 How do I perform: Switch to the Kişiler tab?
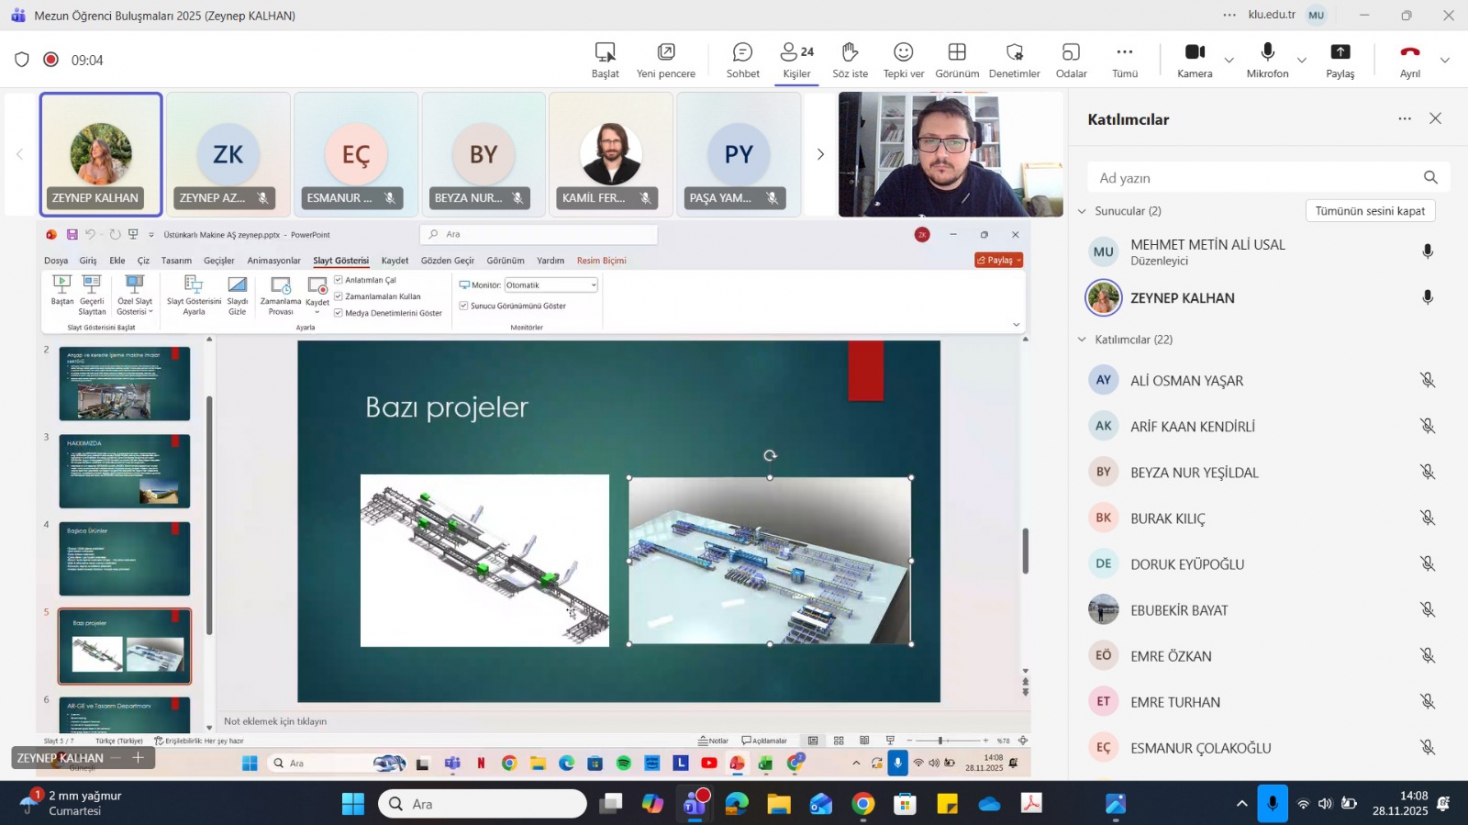click(x=796, y=59)
